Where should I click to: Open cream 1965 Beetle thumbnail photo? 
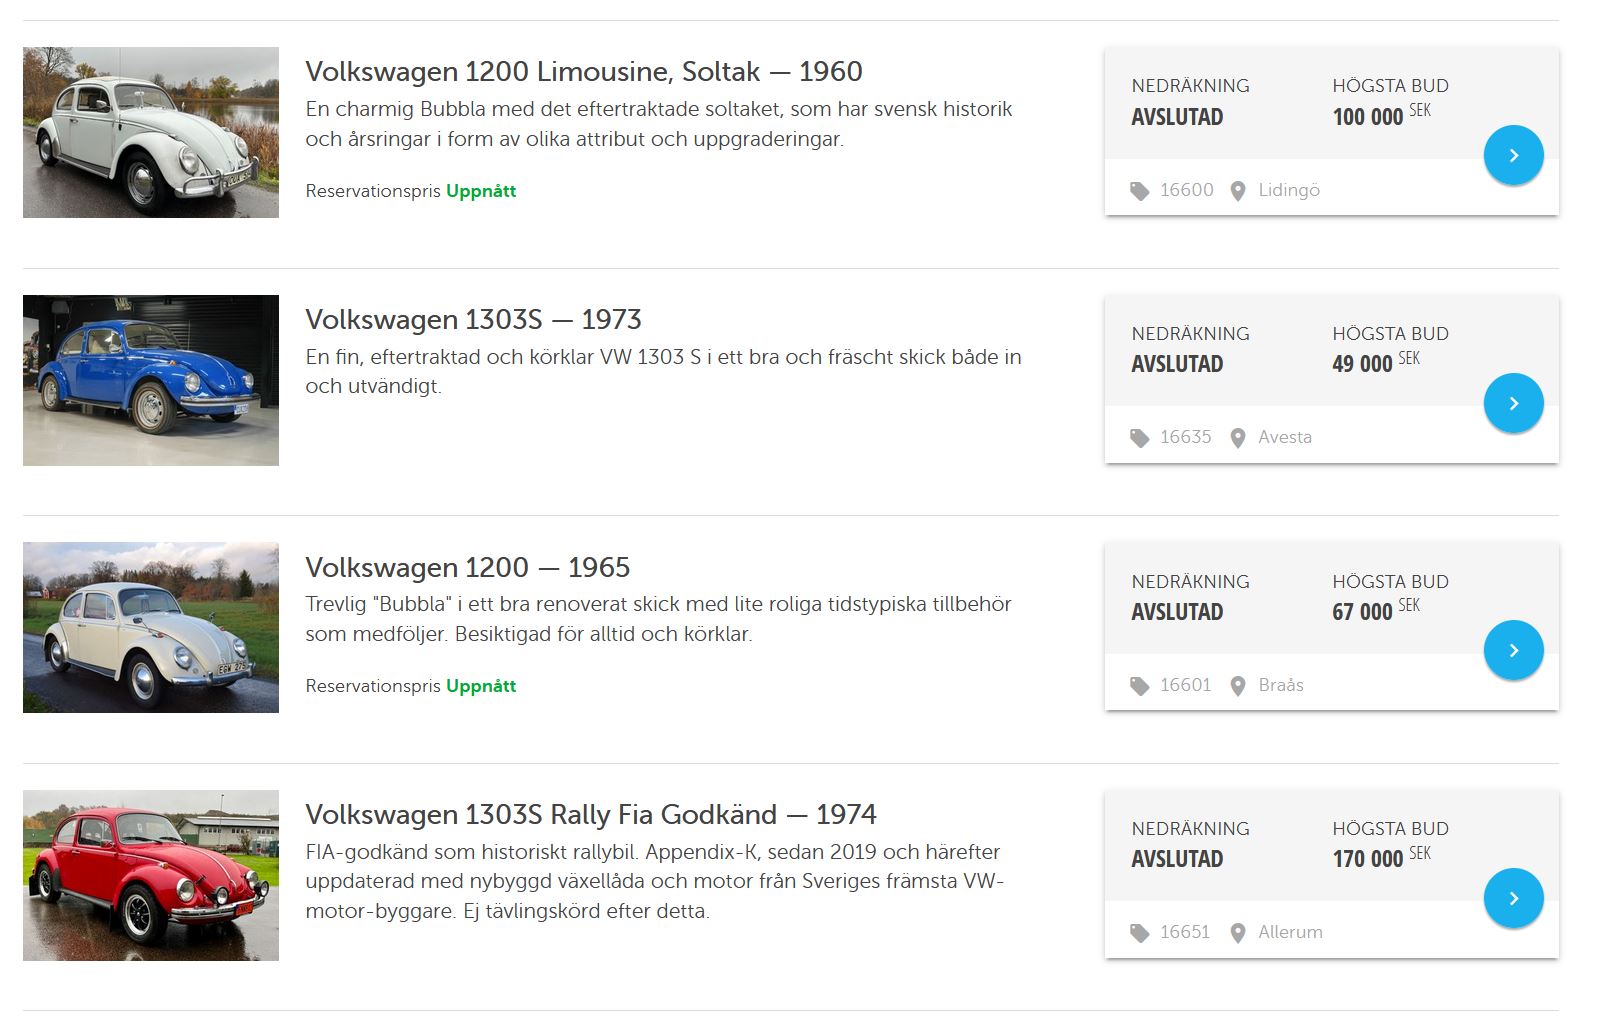[151, 627]
